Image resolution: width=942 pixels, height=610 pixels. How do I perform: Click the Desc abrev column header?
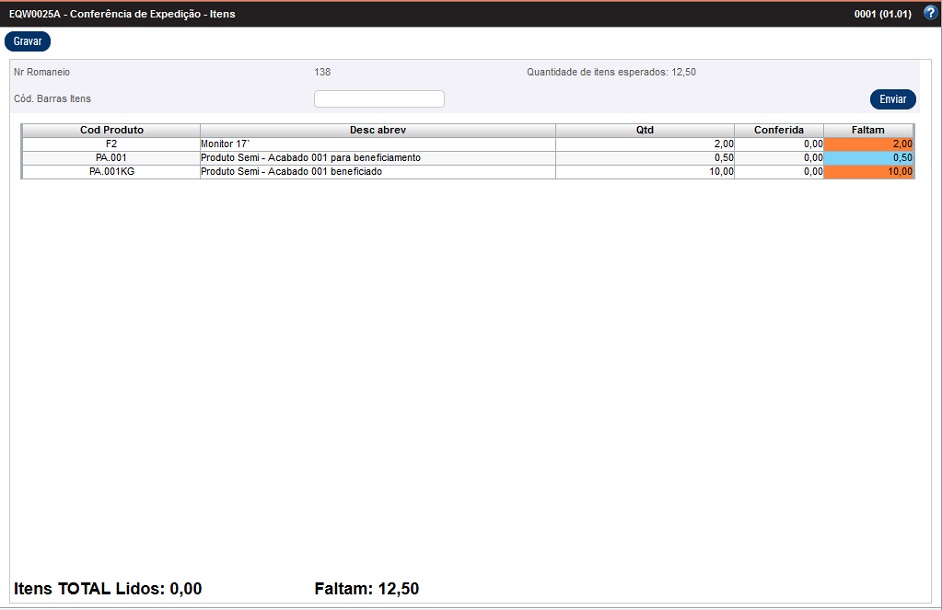pos(377,130)
